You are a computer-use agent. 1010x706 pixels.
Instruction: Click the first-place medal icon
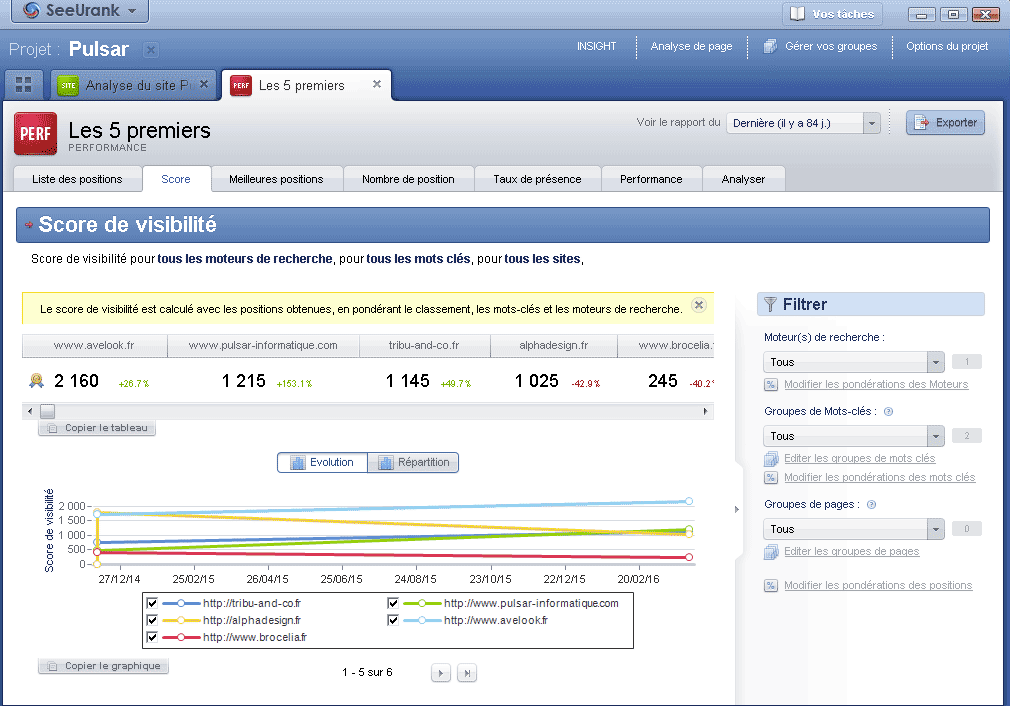click(37, 381)
